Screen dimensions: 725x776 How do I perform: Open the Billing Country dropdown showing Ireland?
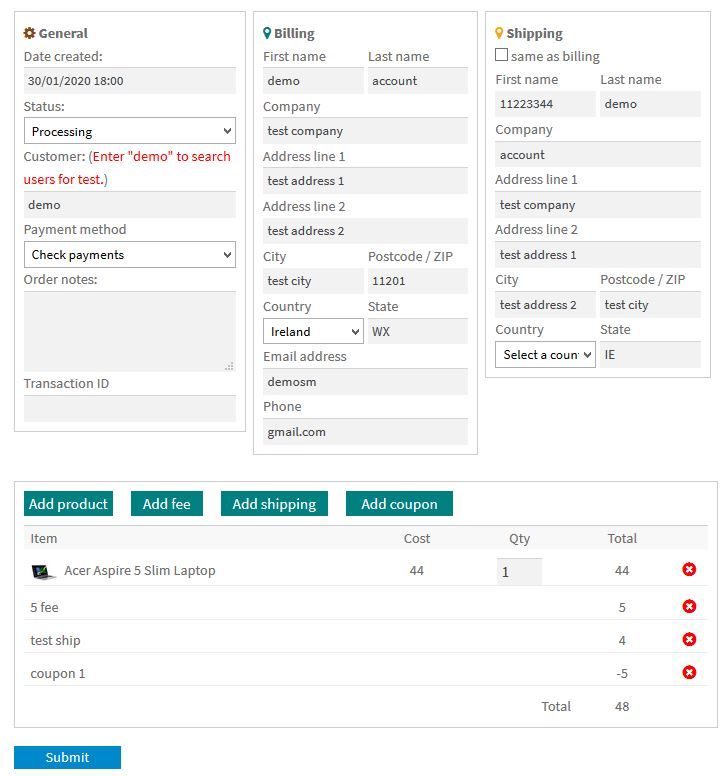coord(313,331)
